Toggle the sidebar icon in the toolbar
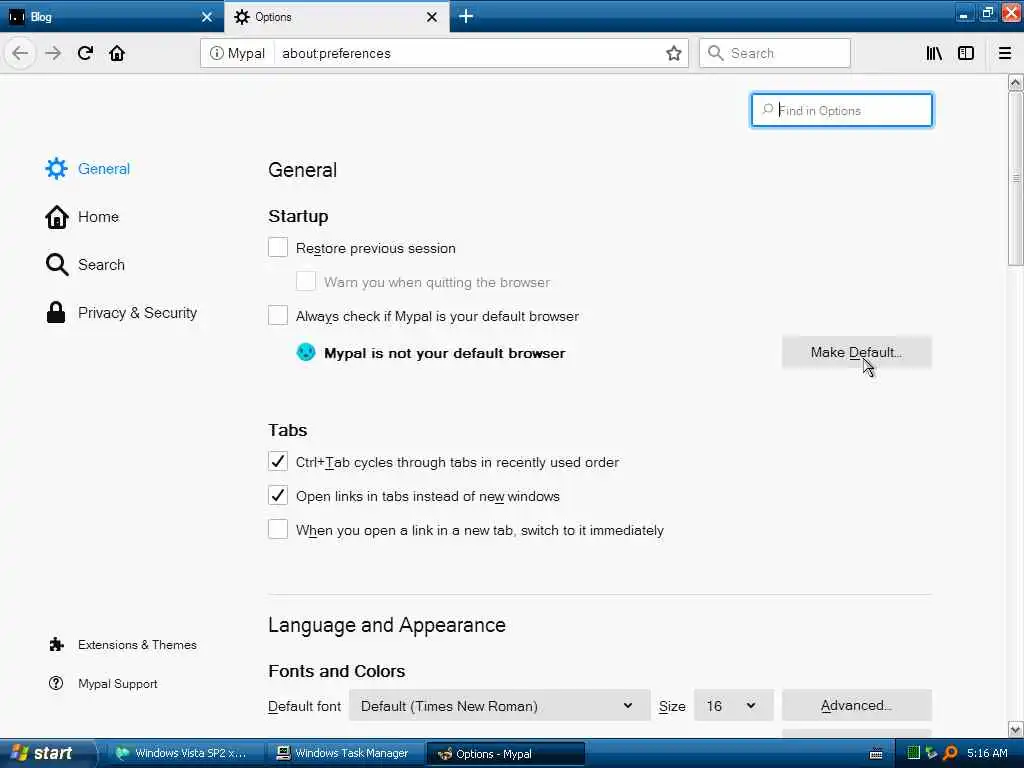The width and height of the screenshot is (1024, 768). [966, 53]
